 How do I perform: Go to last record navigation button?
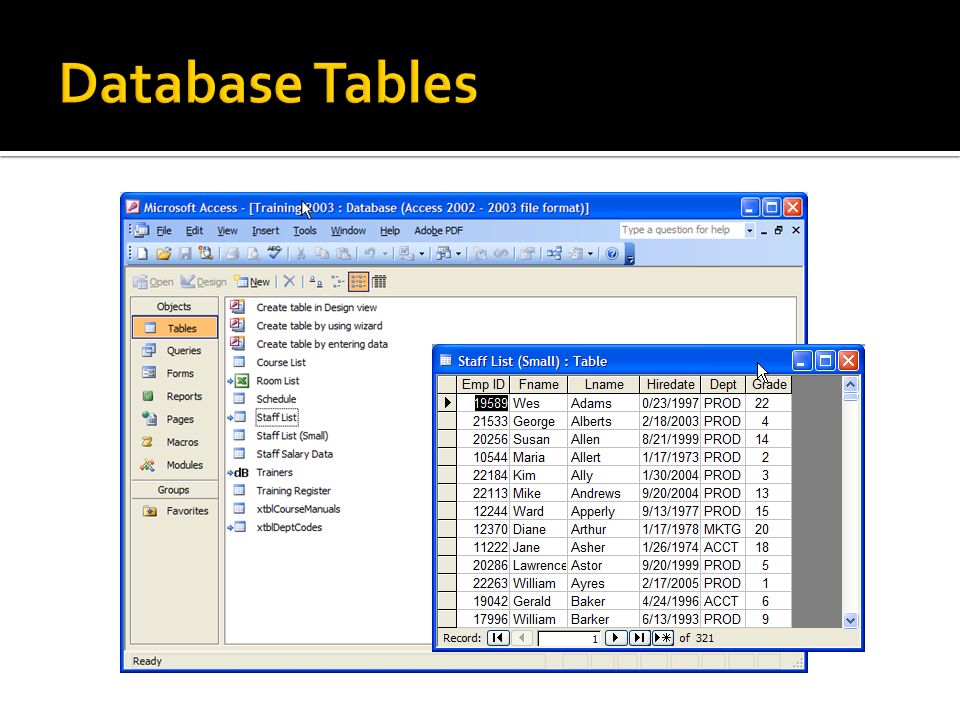tap(639, 638)
